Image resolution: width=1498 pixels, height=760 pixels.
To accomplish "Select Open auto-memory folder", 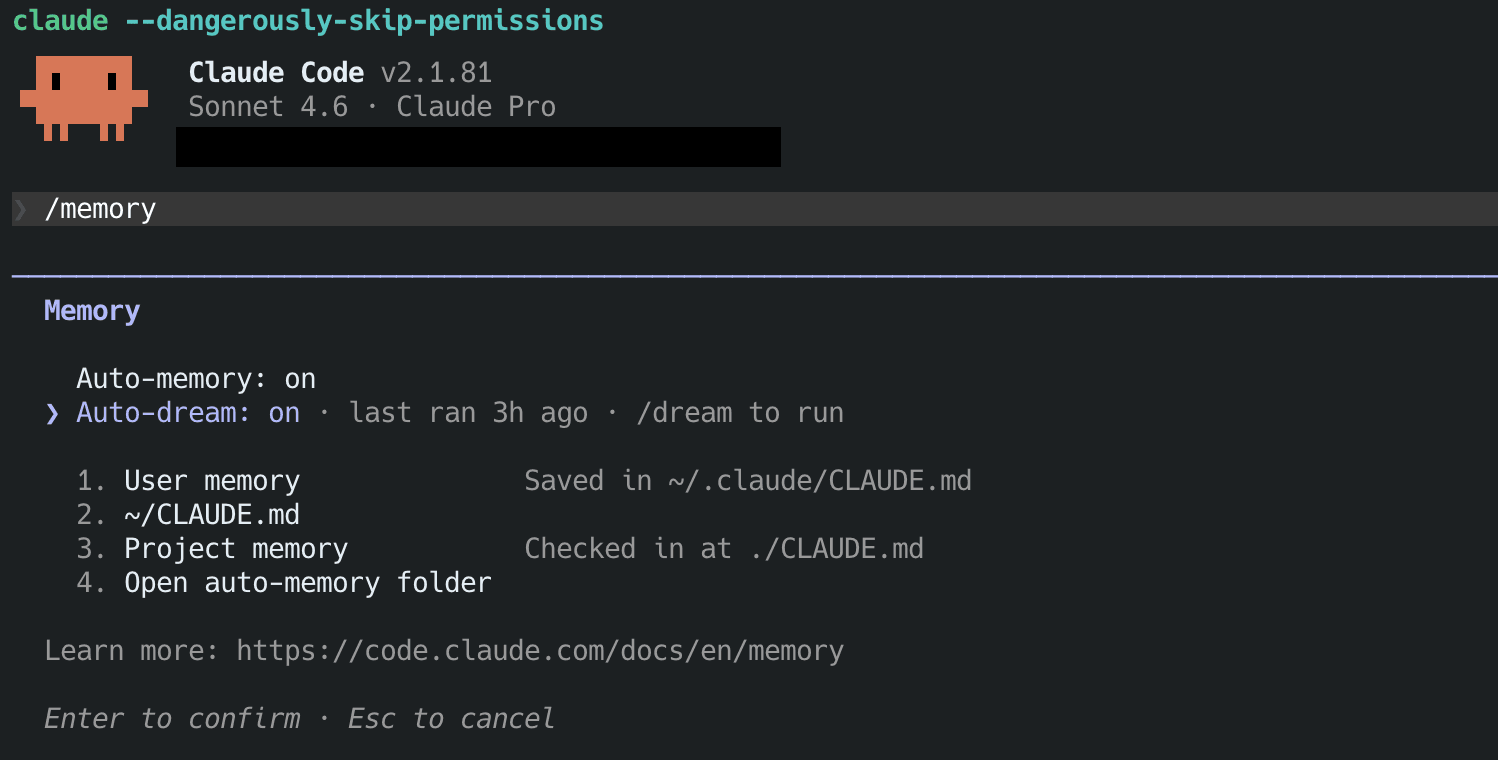I will (307, 583).
